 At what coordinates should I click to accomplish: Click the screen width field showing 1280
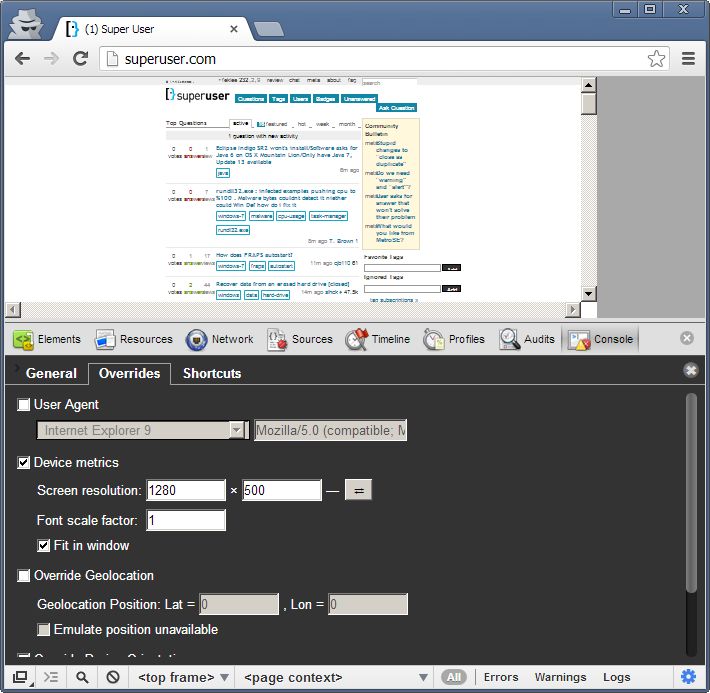pos(186,490)
